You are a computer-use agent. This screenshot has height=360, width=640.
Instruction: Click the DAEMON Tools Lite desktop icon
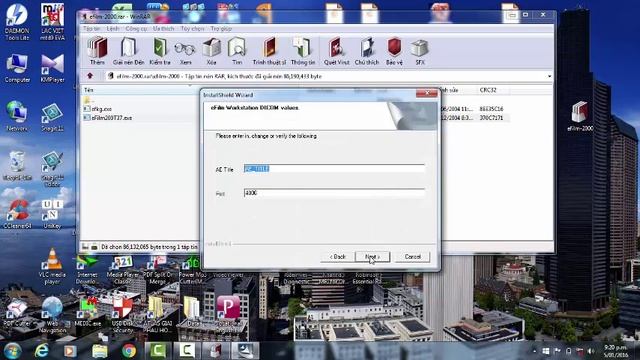pos(17,21)
